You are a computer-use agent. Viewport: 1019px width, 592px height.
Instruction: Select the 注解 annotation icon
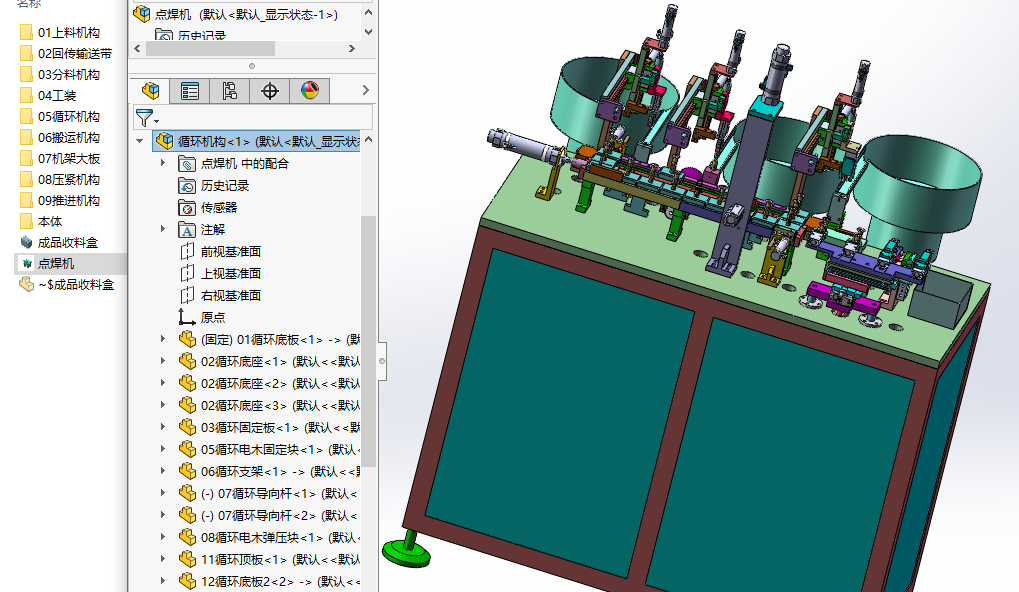187,230
